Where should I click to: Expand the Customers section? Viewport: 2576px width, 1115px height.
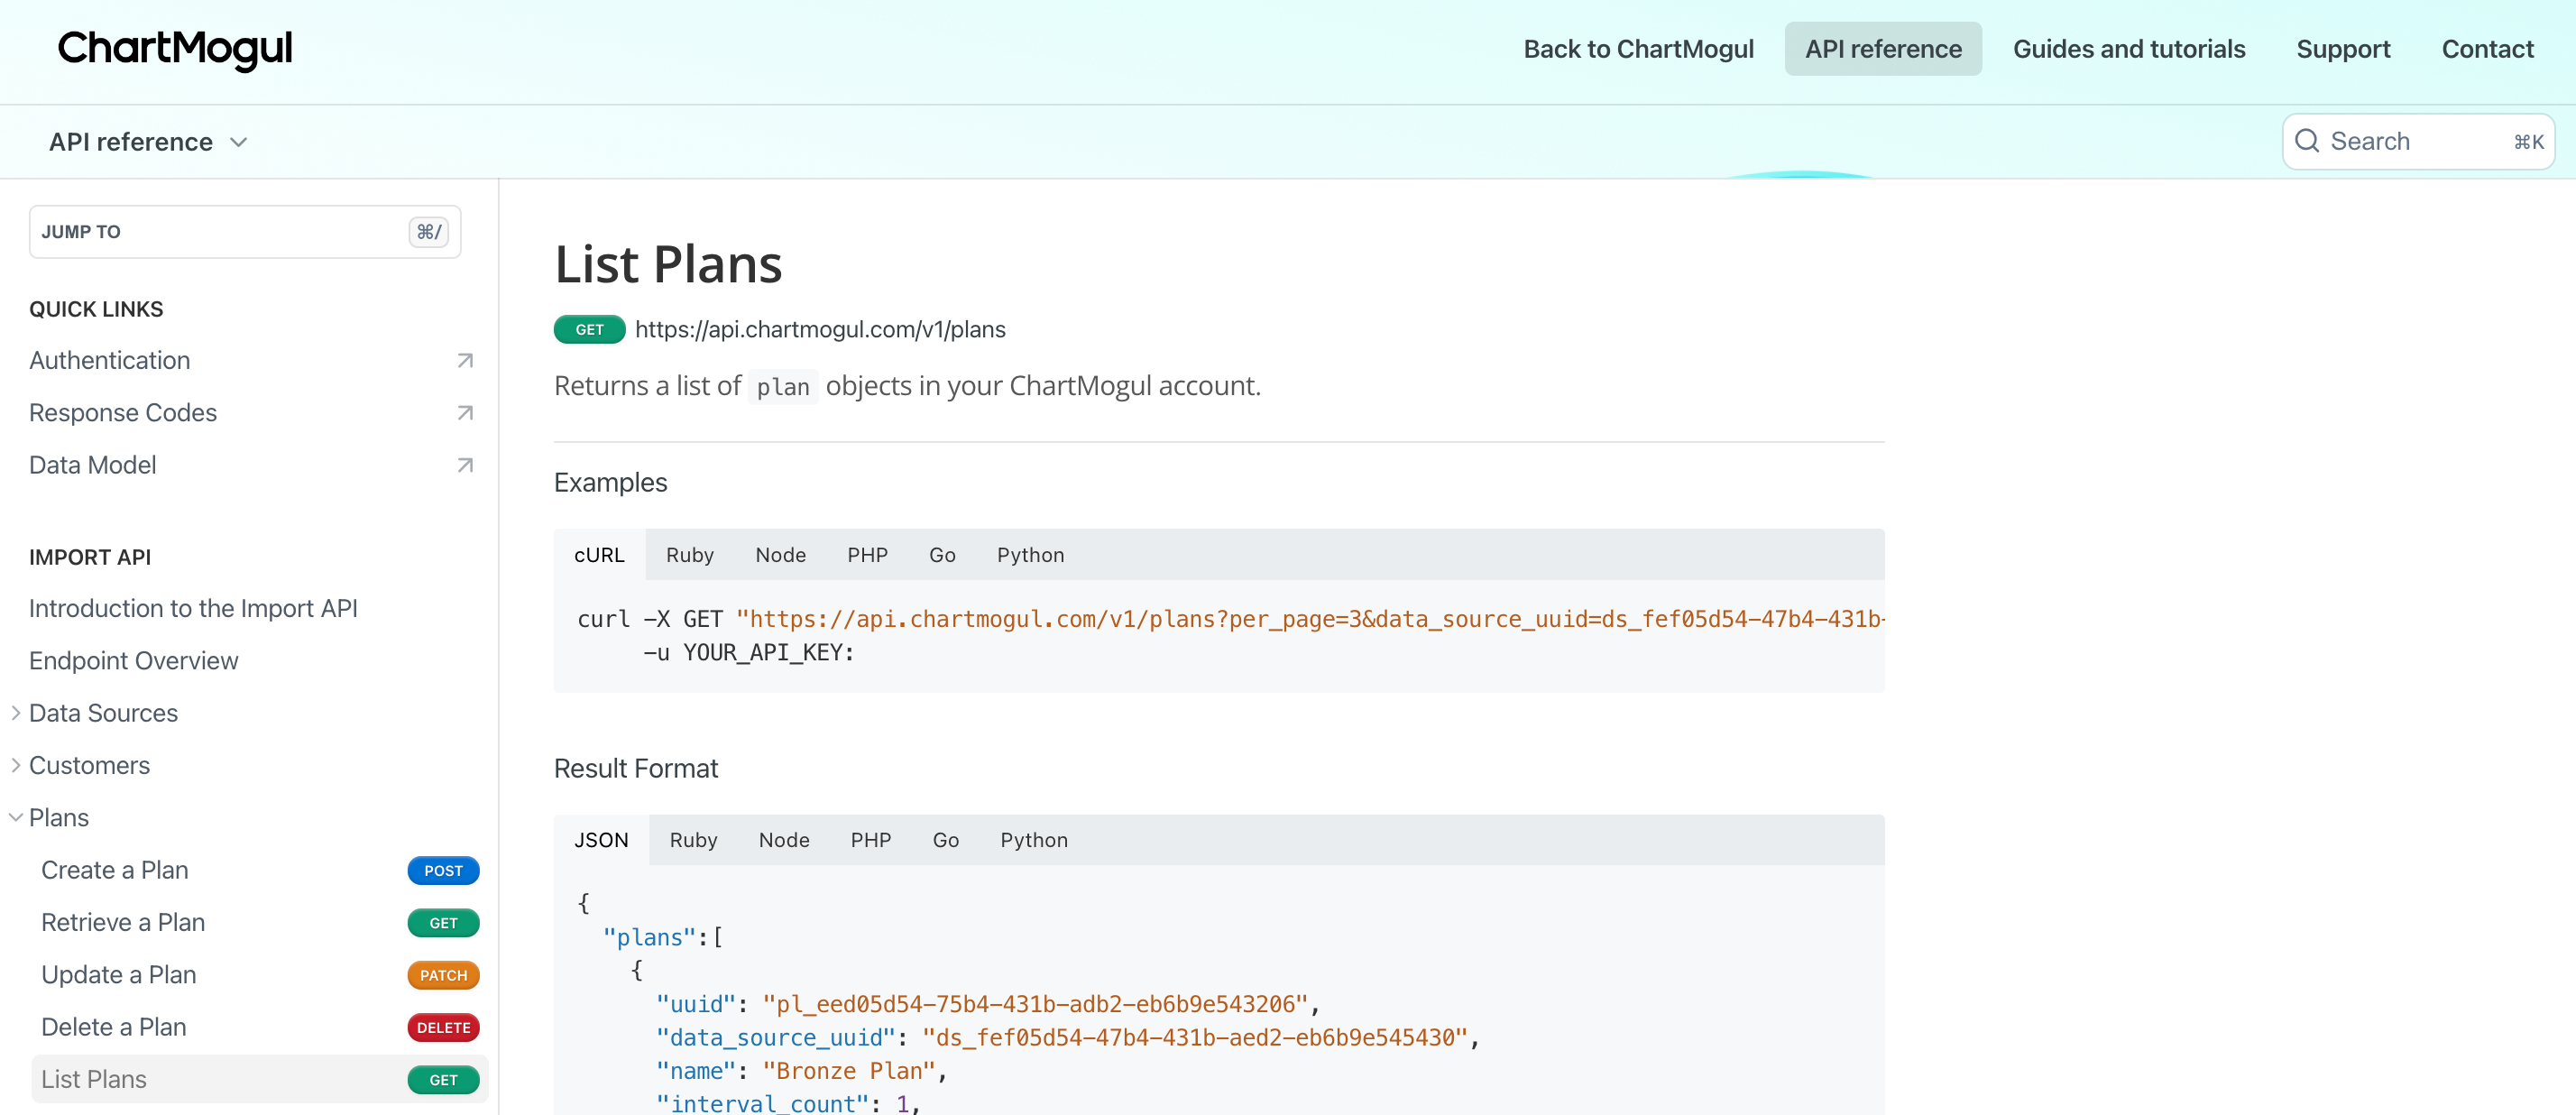coord(16,765)
